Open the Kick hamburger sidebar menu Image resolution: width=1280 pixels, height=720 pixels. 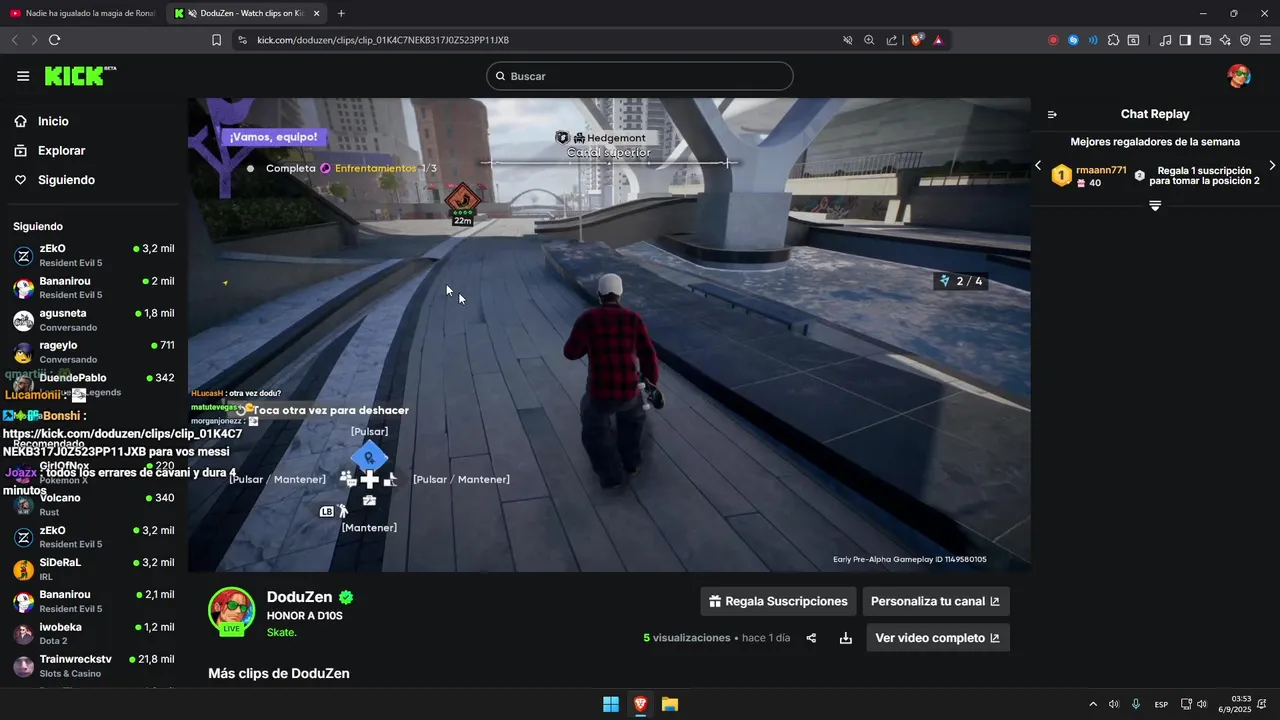pos(23,76)
